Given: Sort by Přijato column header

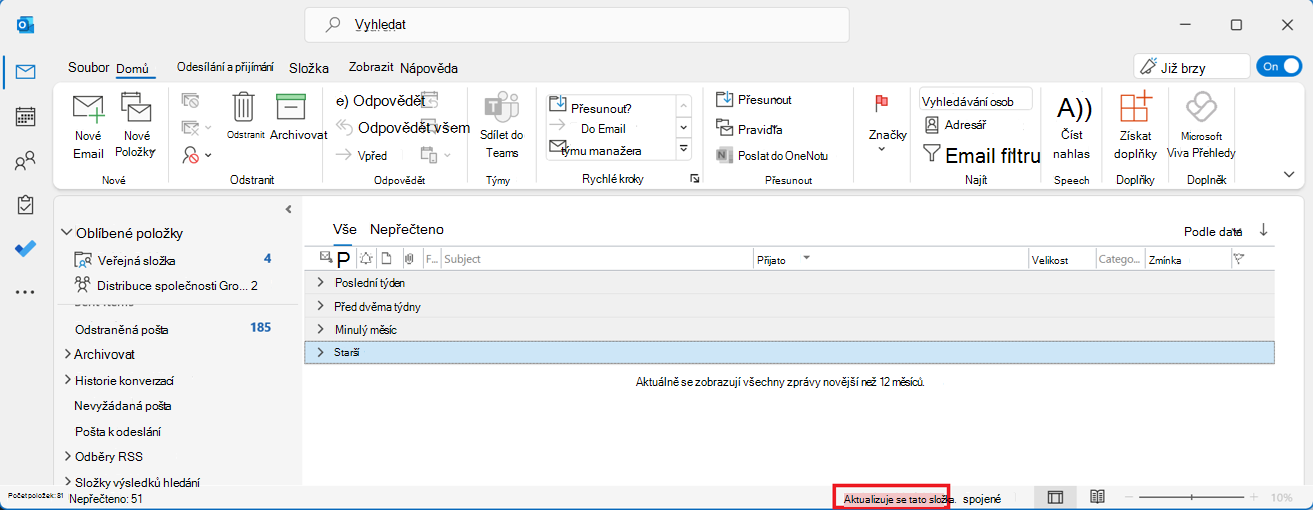Looking at the screenshot, I should [890, 259].
